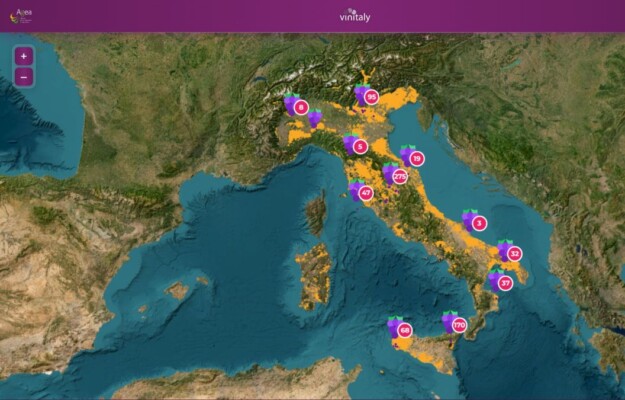Screen dimensions: 625x400
Task: Click the grape marker labeled 275
Action: pyautogui.click(x=395, y=175)
